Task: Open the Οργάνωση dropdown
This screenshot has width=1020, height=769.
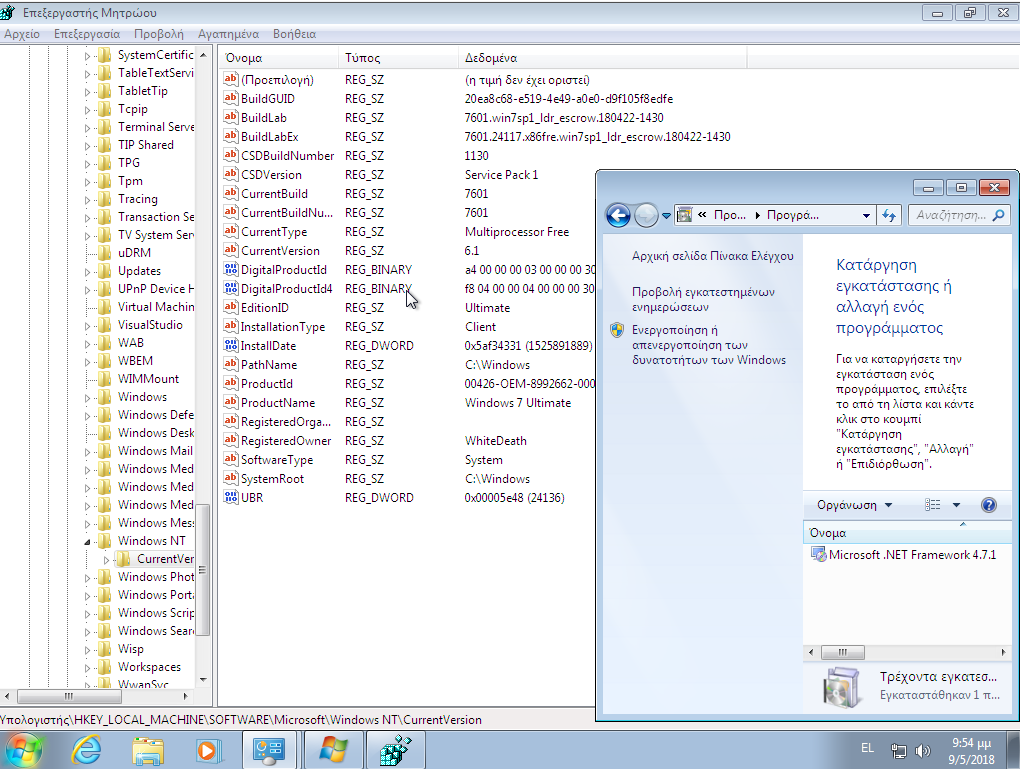Action: point(854,505)
